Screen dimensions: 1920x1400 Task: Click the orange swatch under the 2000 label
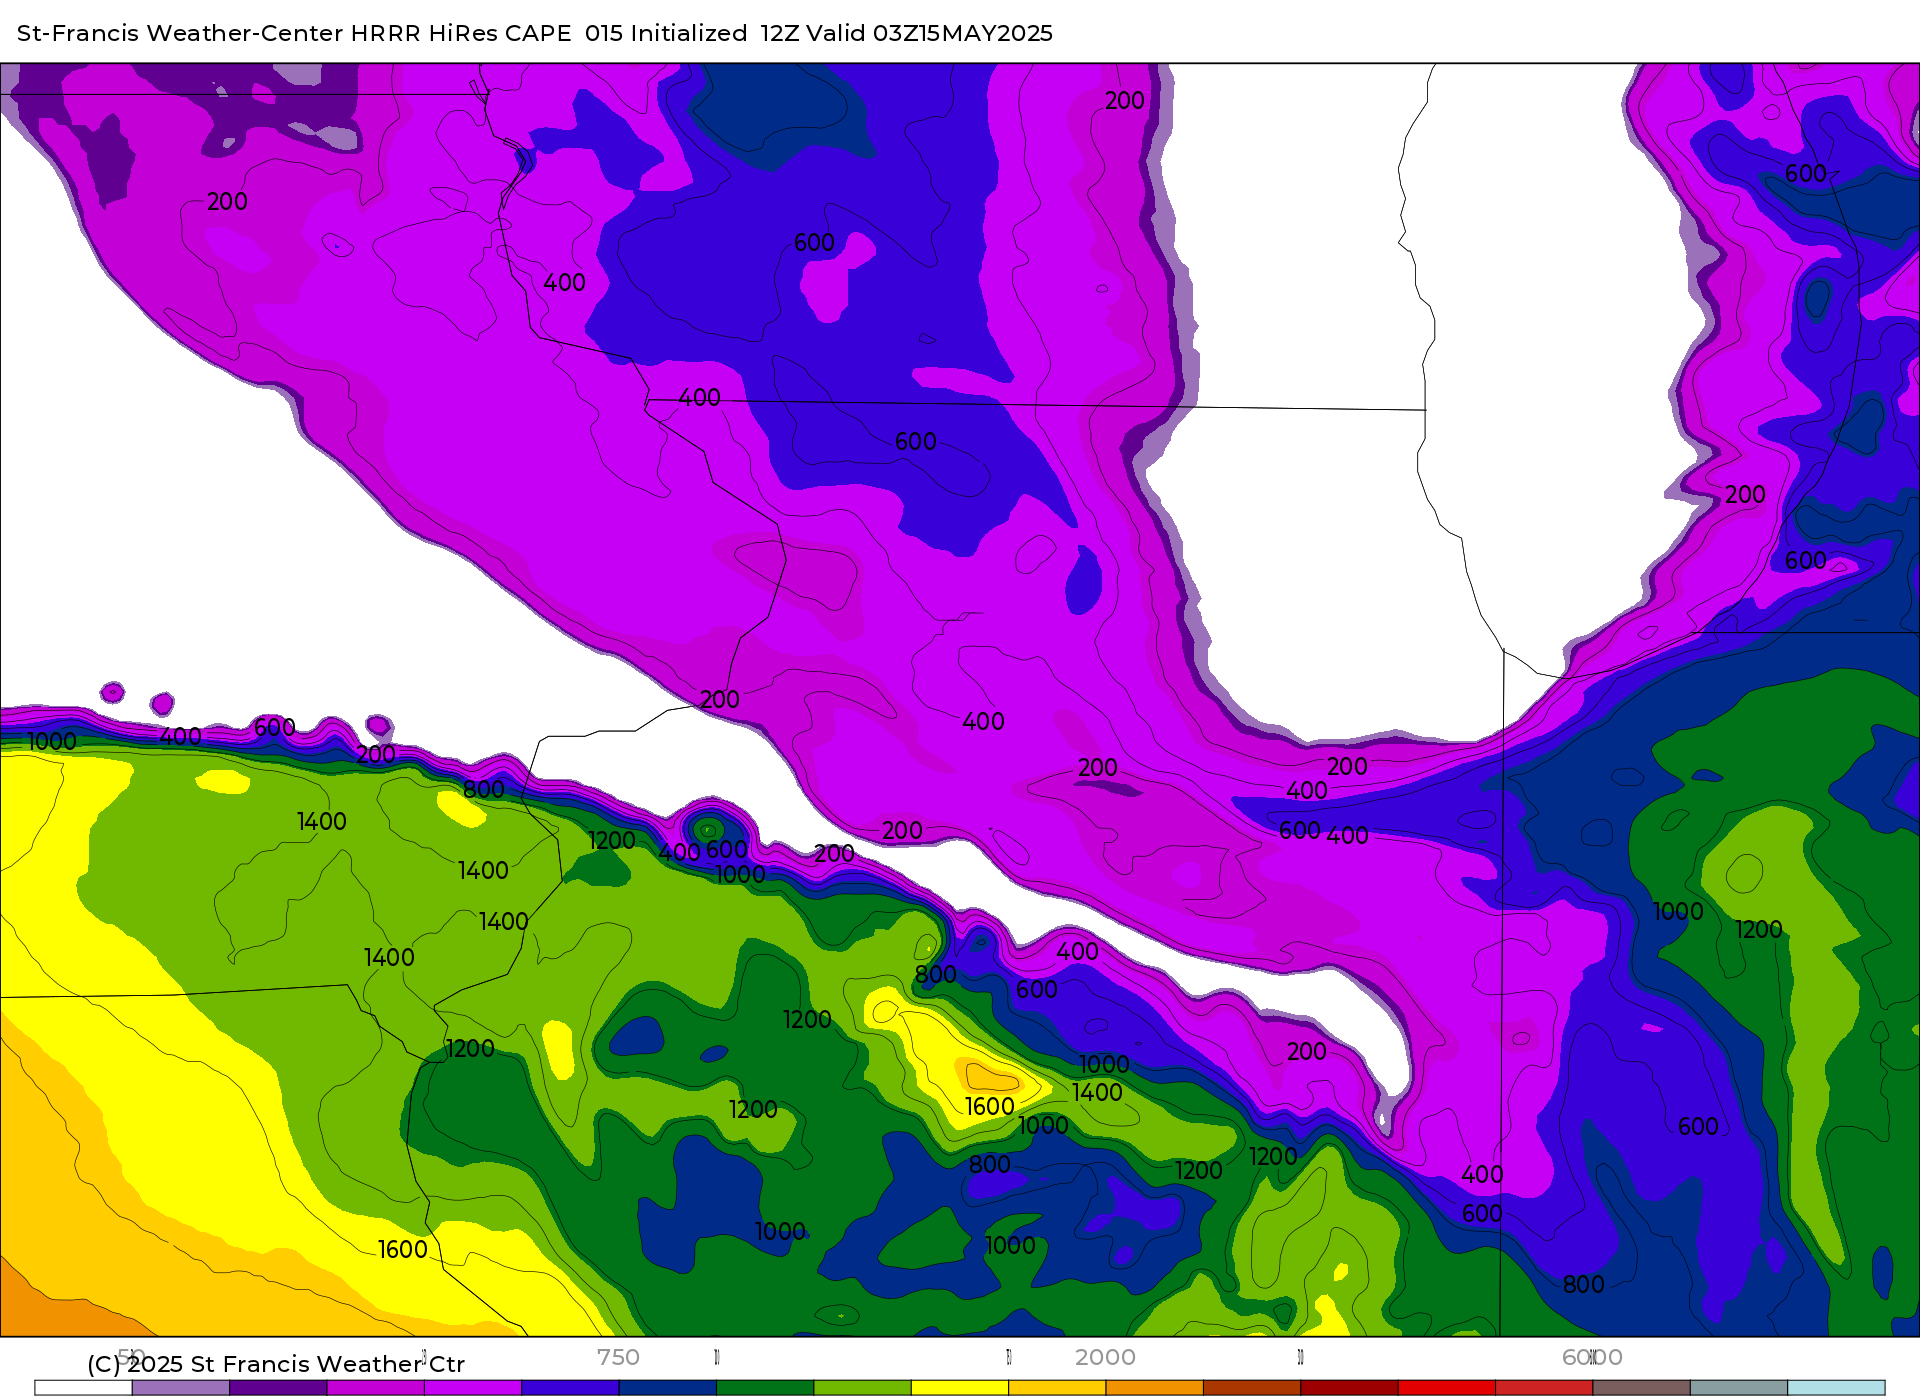point(1154,1388)
